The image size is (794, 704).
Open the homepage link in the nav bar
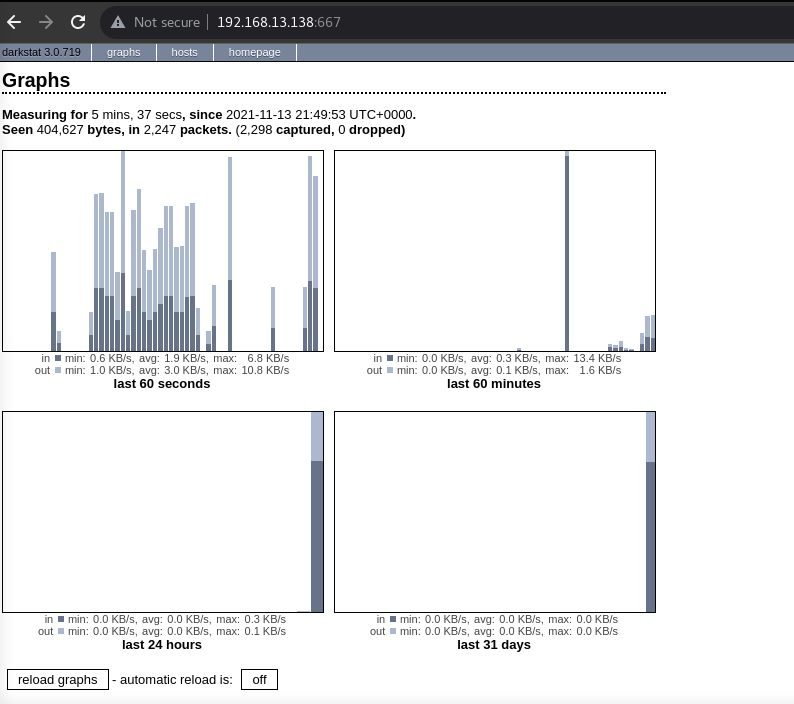click(254, 52)
